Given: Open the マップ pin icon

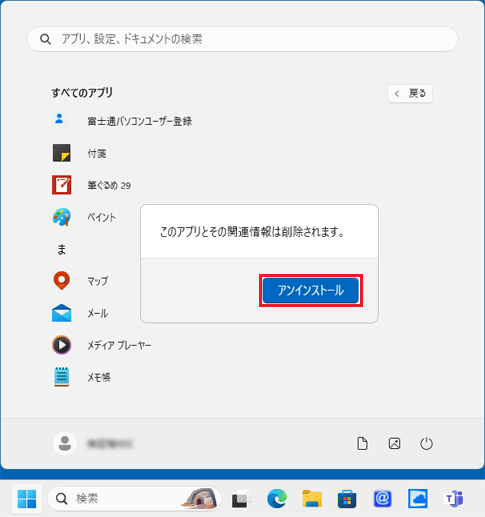Looking at the screenshot, I should [61, 281].
